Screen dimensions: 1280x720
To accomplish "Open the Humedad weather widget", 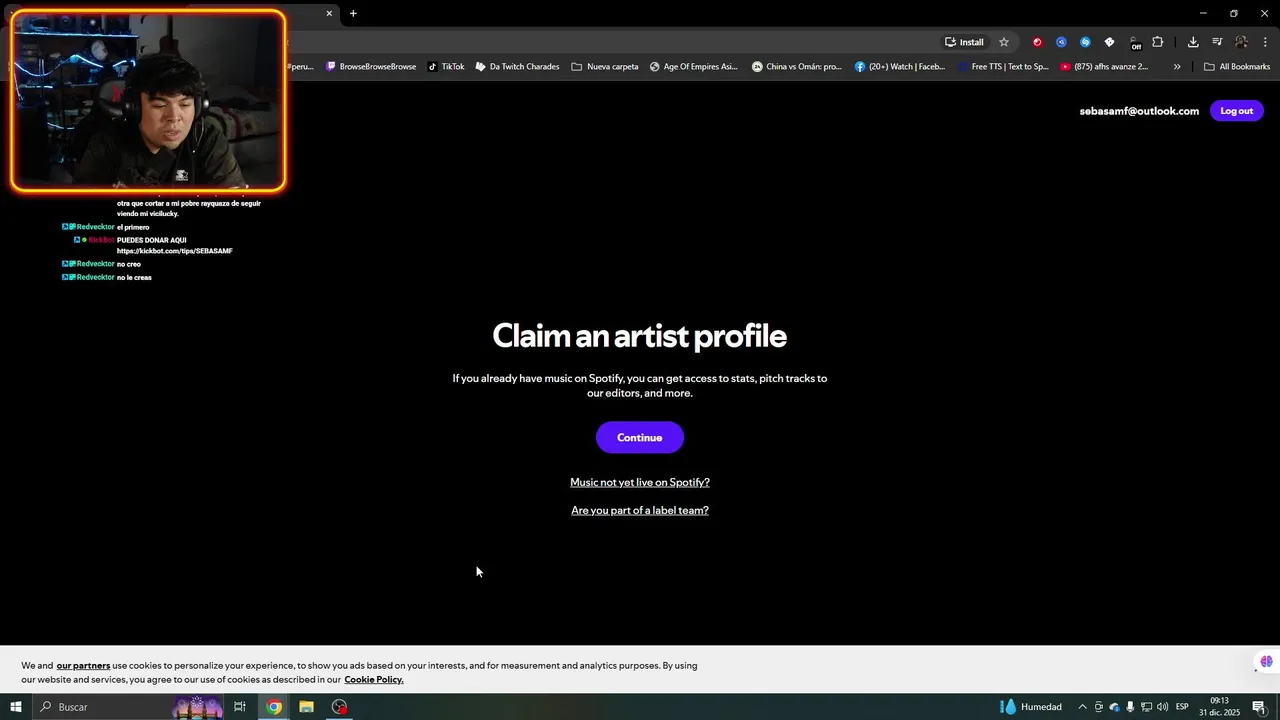I will tap(1031, 707).
